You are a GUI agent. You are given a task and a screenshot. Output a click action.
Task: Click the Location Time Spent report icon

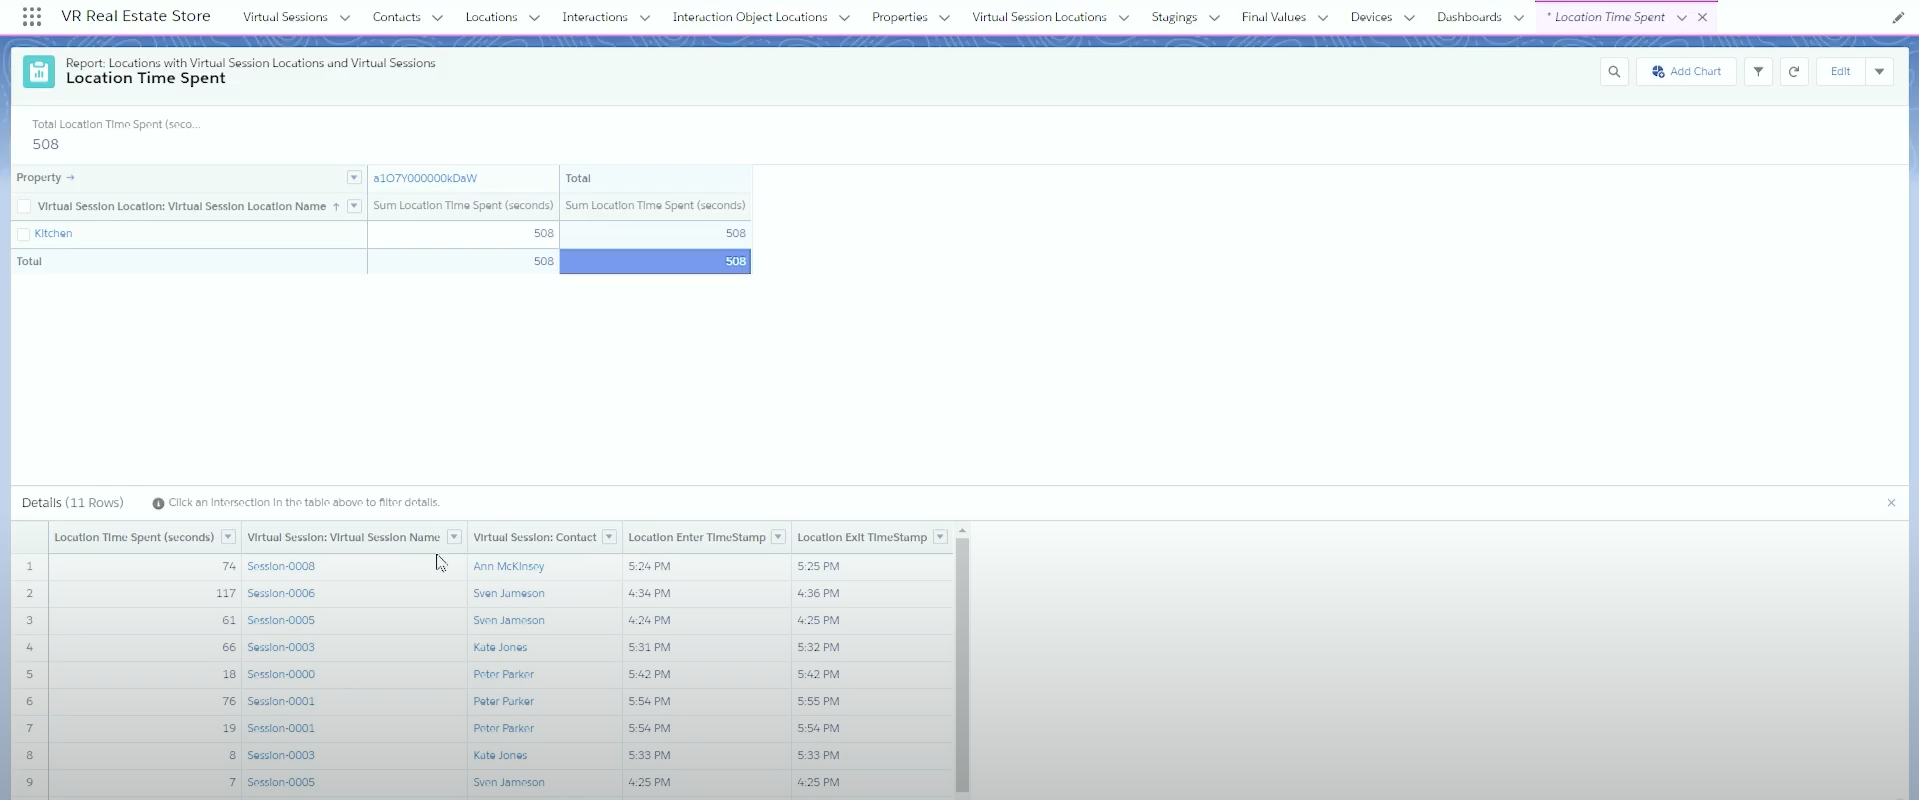pyautogui.click(x=39, y=72)
